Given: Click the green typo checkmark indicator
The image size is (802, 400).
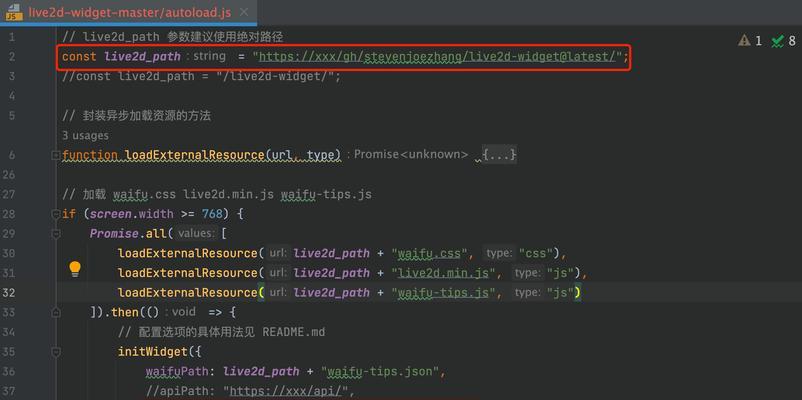Looking at the screenshot, I should point(777,41).
